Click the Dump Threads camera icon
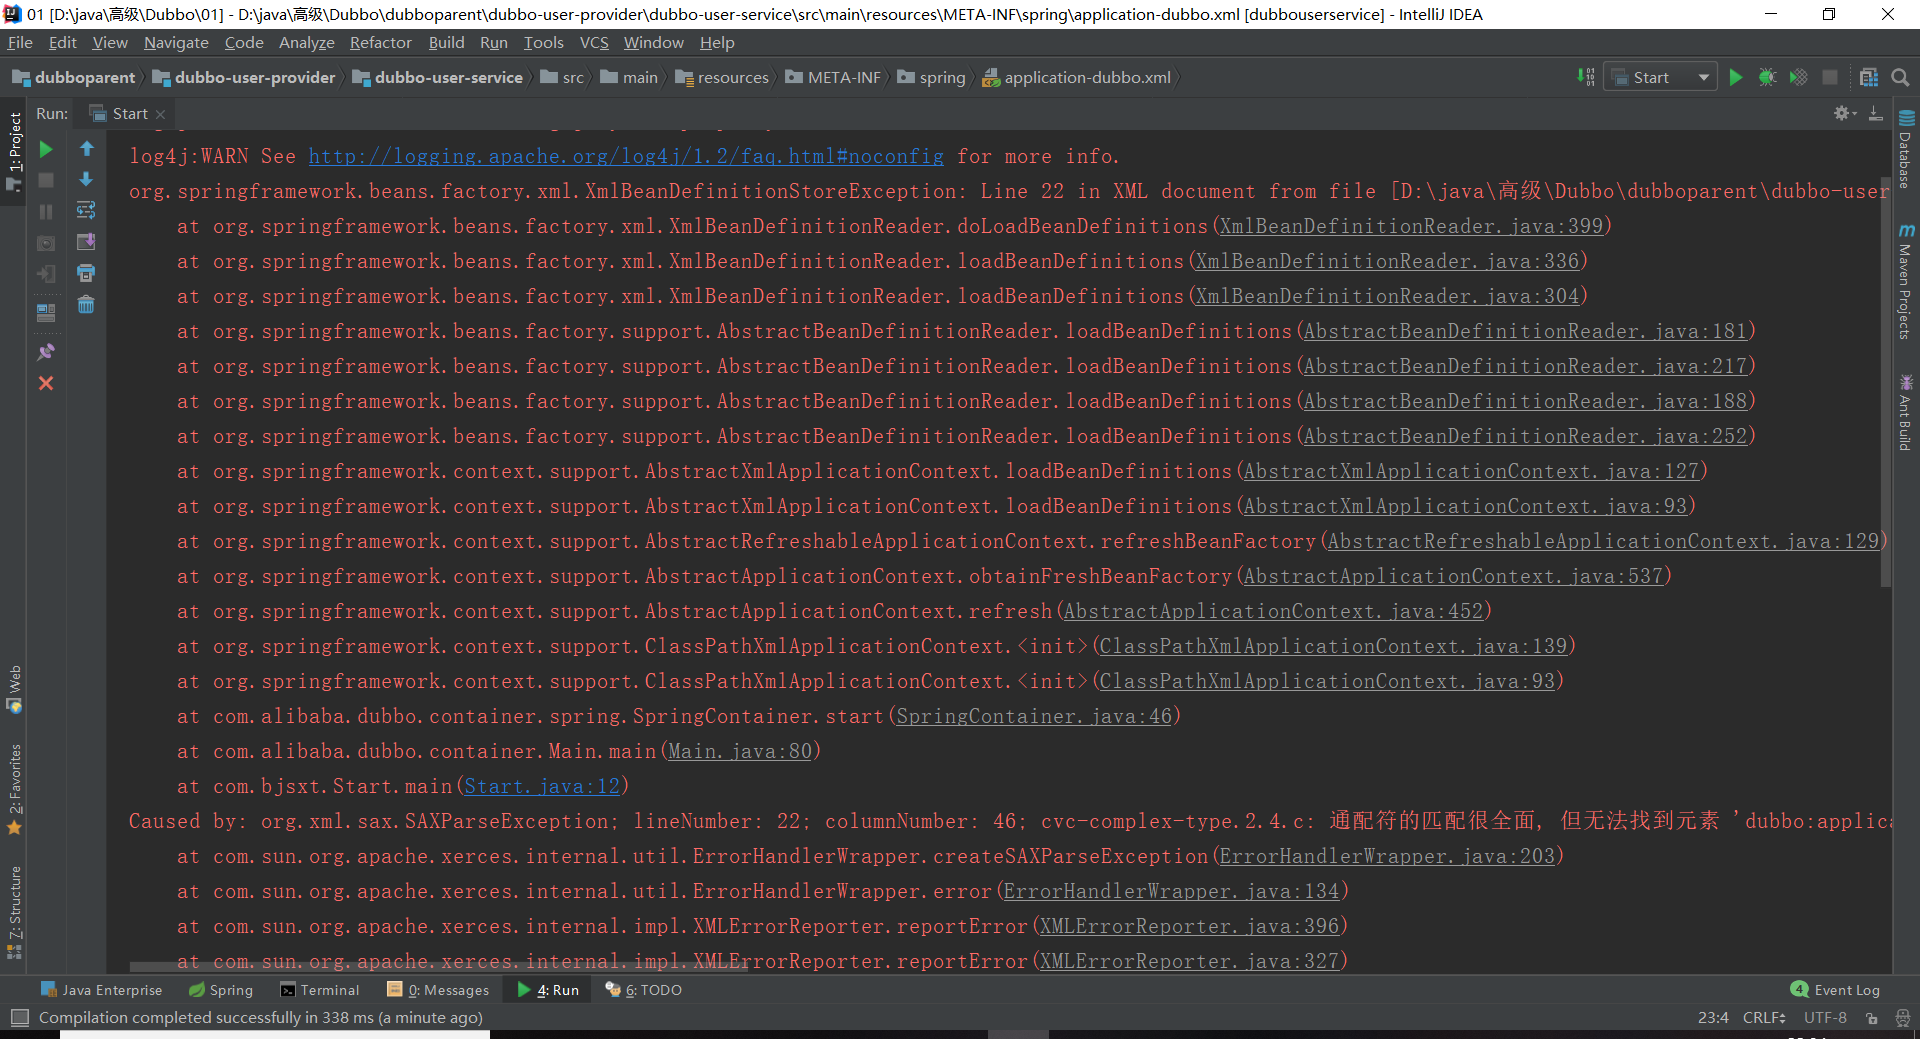The width and height of the screenshot is (1920, 1039). [x=46, y=243]
